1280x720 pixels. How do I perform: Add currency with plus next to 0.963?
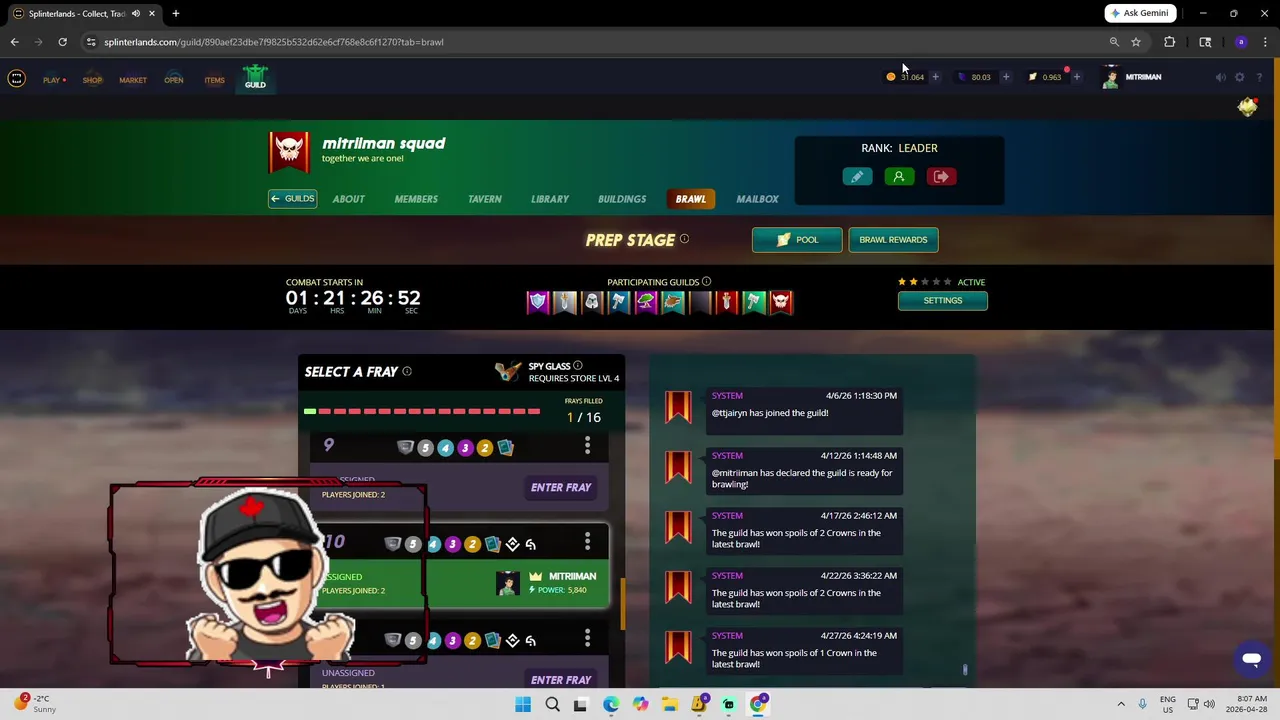[x=1076, y=77]
